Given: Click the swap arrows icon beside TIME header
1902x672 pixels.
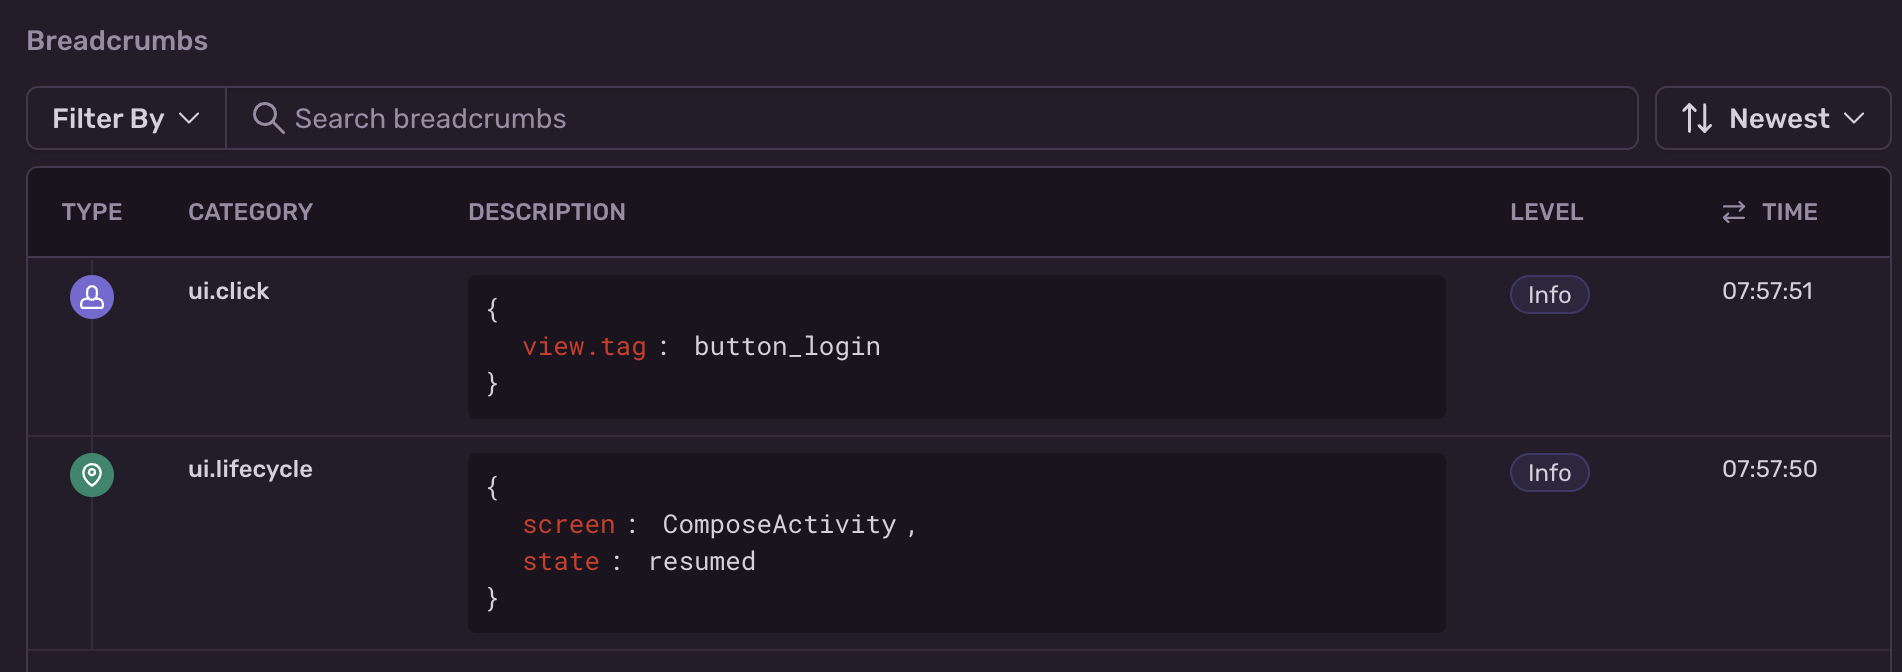Looking at the screenshot, I should coord(1733,211).
